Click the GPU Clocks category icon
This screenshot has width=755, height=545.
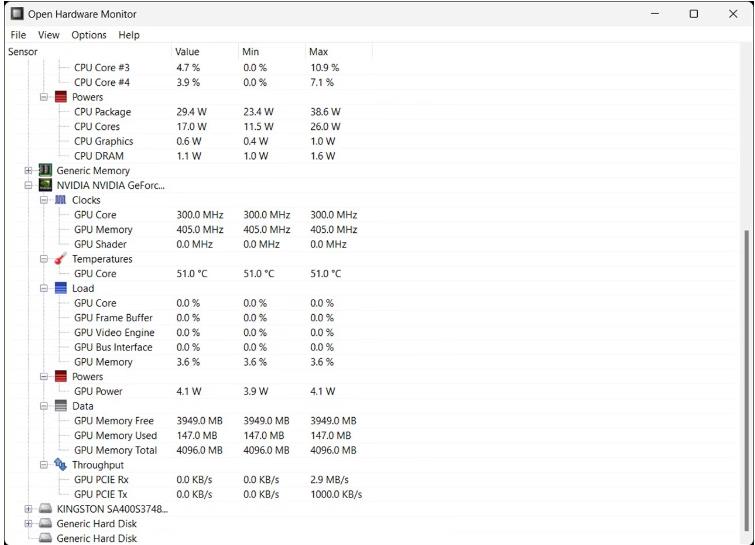point(61,200)
